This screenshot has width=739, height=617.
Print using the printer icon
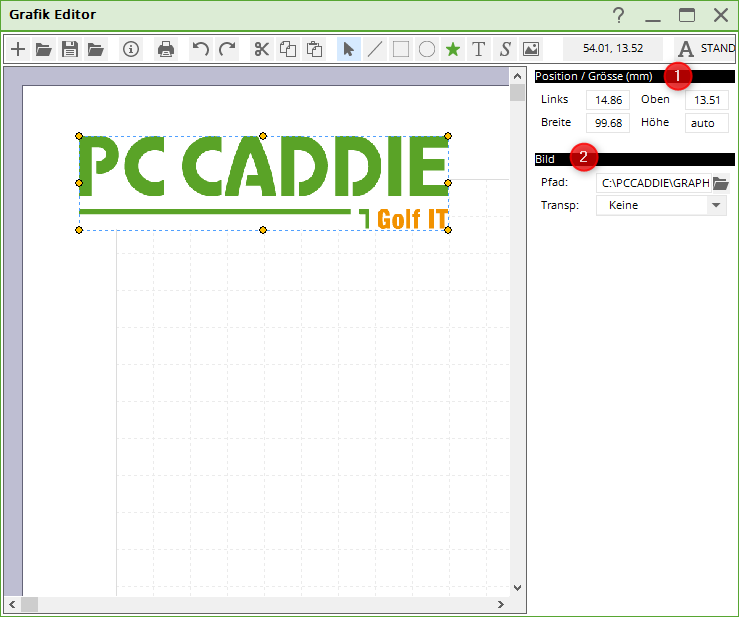(x=166, y=49)
